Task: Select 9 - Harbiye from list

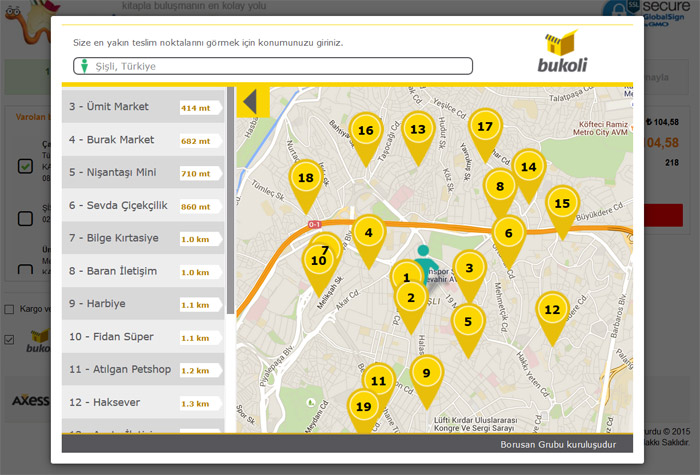Action: pos(143,304)
